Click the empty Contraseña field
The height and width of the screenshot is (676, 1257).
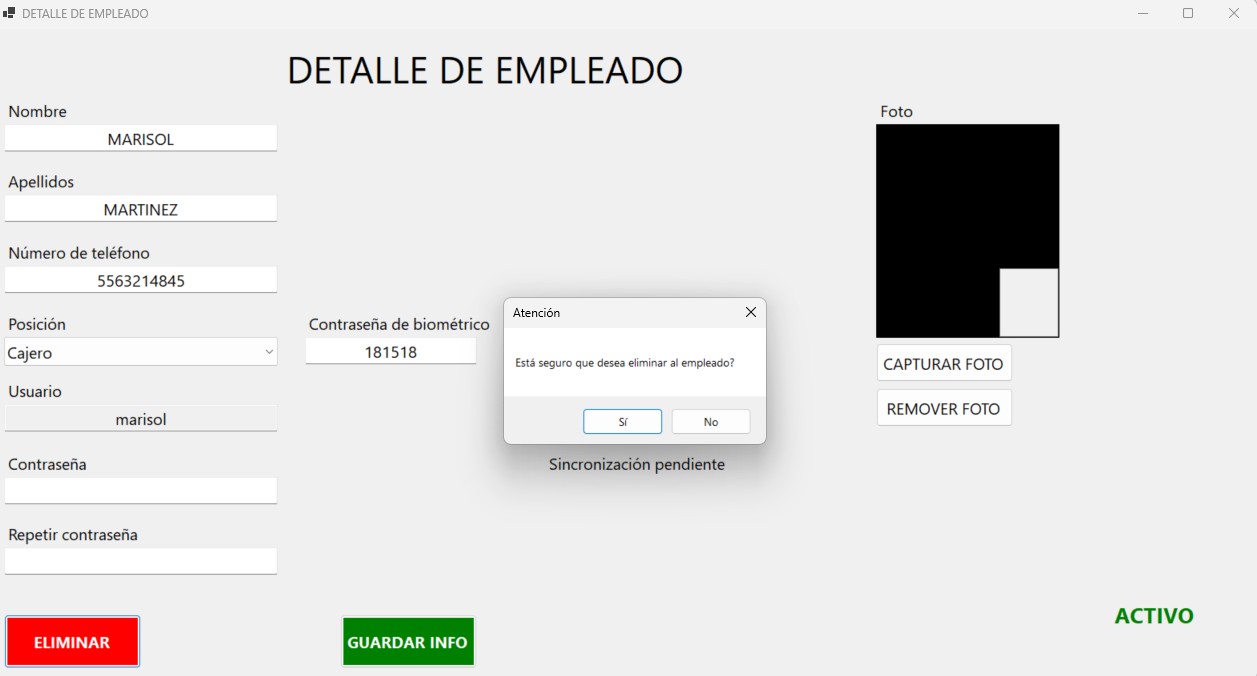140,490
